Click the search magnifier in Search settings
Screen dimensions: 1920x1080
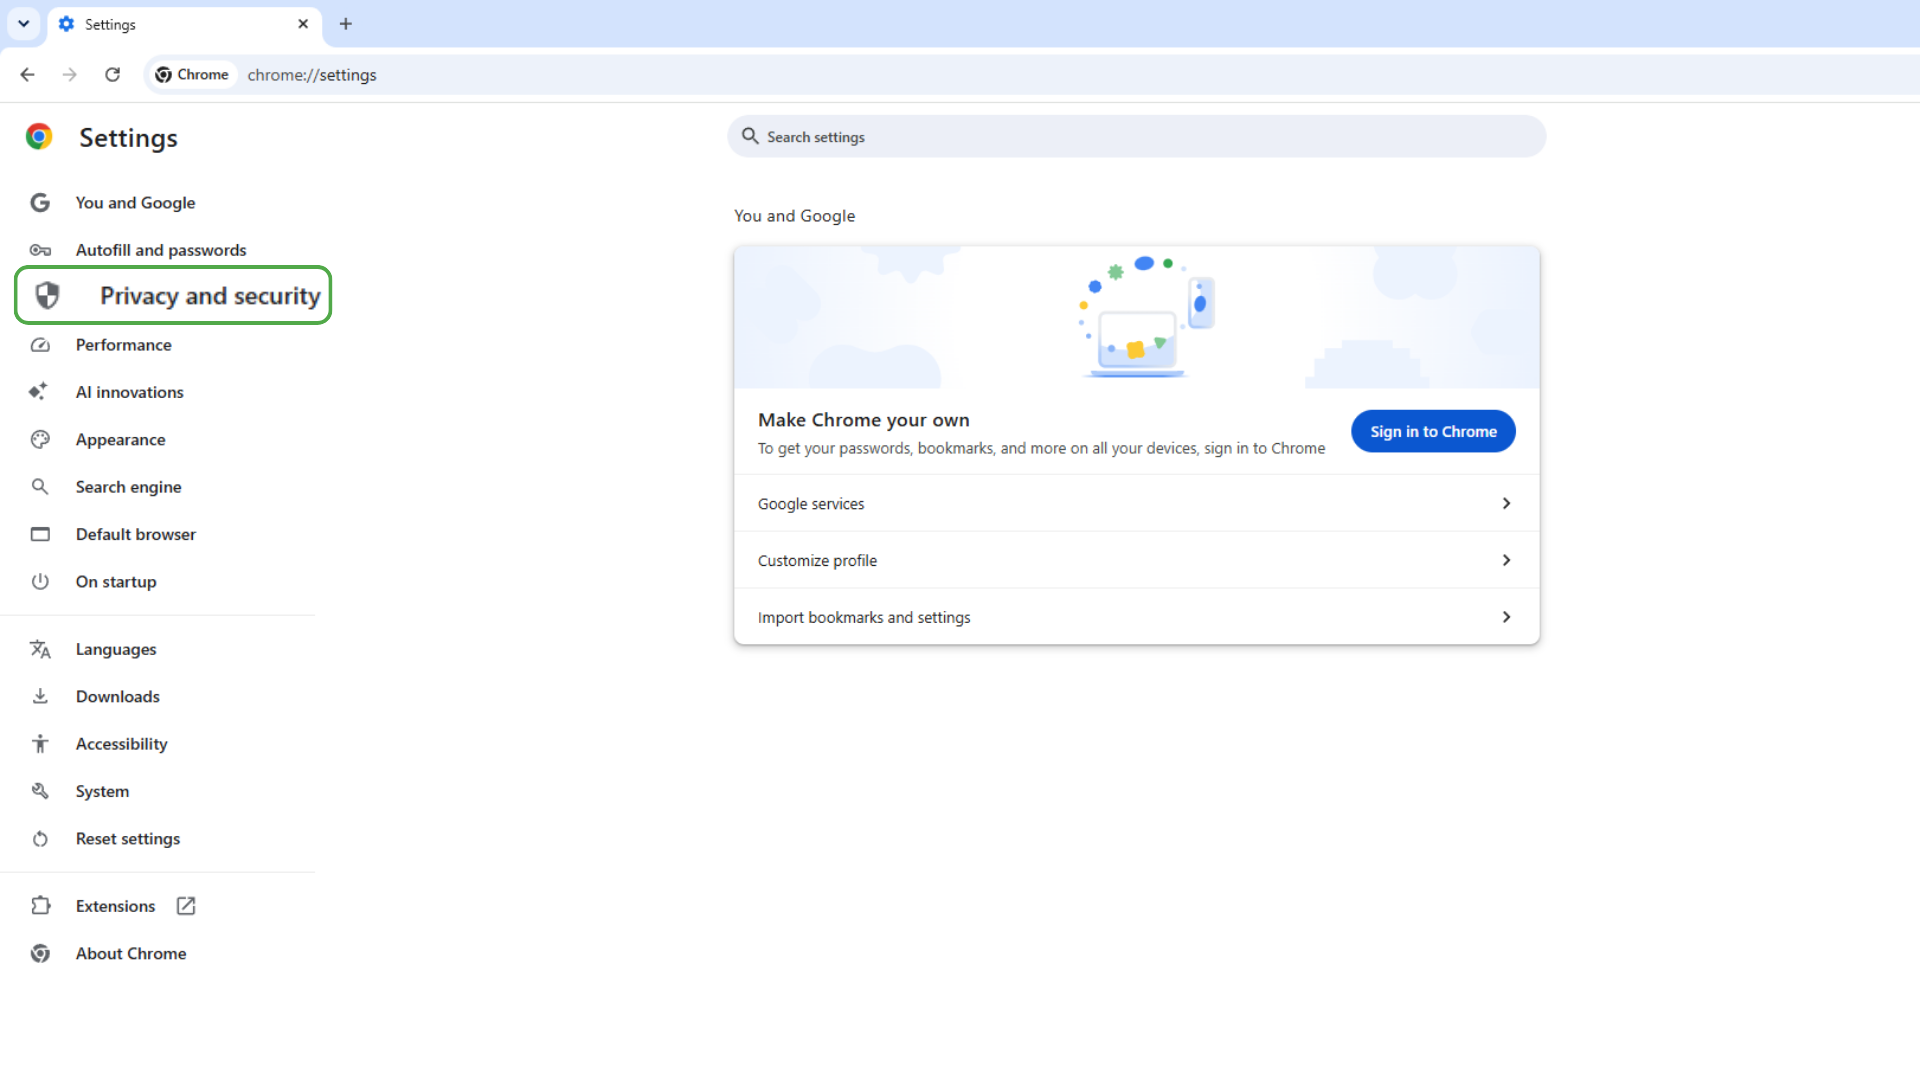750,136
